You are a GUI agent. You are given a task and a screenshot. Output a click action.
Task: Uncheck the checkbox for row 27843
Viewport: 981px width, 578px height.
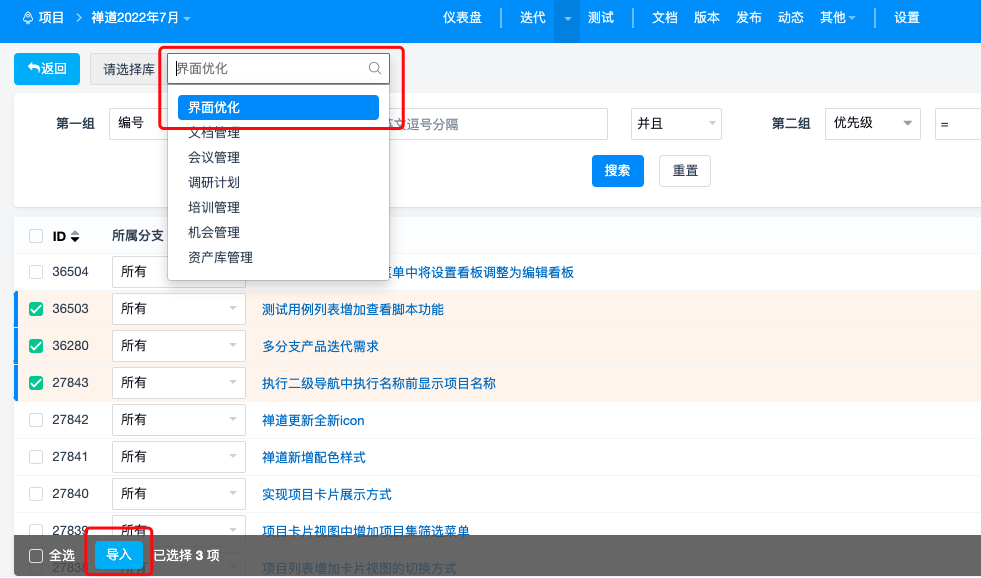36,383
